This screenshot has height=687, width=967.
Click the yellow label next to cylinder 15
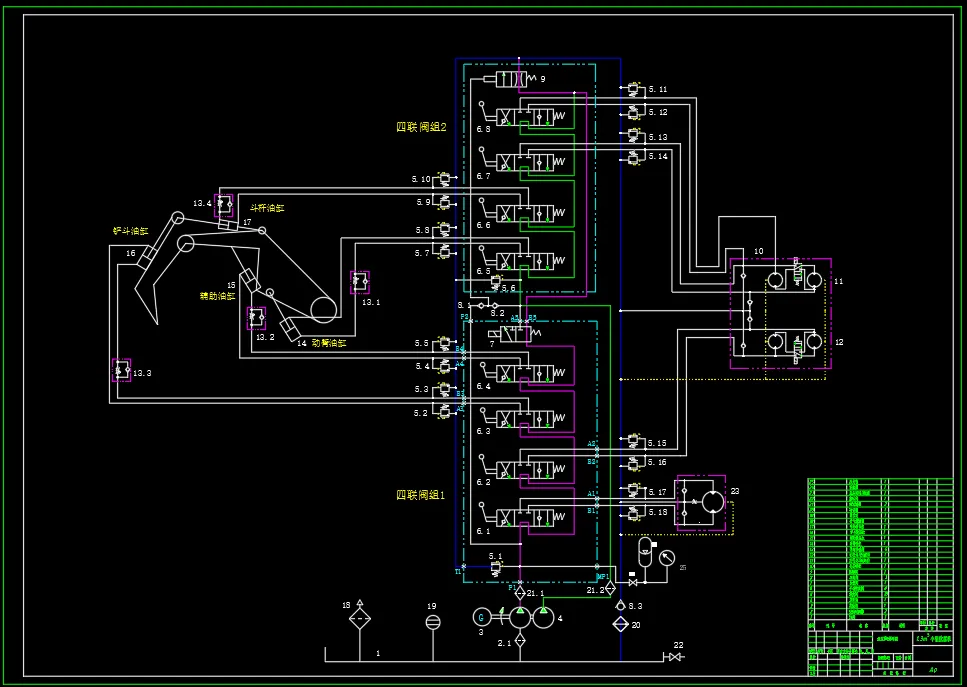point(218,296)
